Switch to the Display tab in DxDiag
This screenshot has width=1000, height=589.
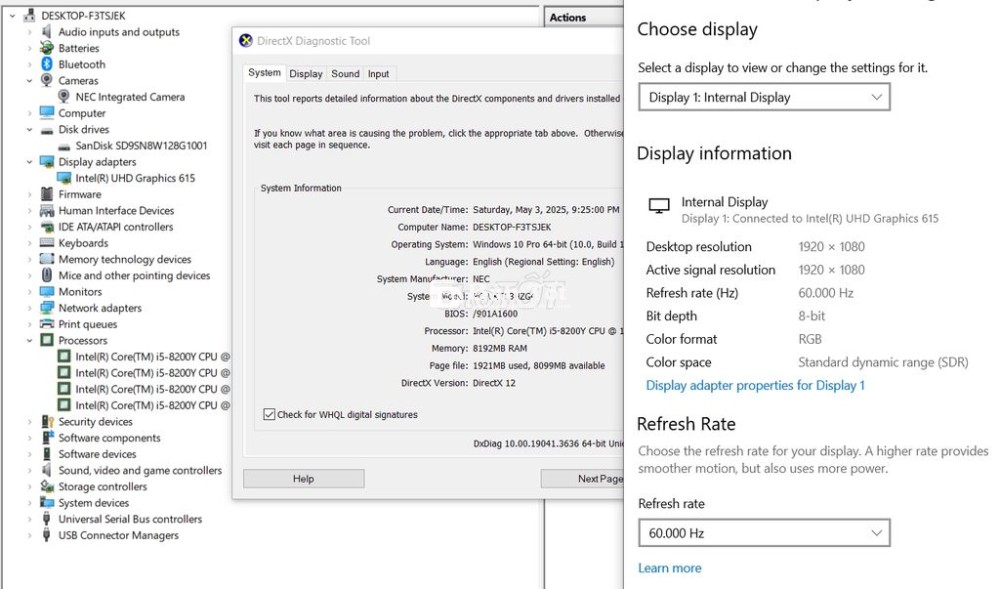[306, 74]
